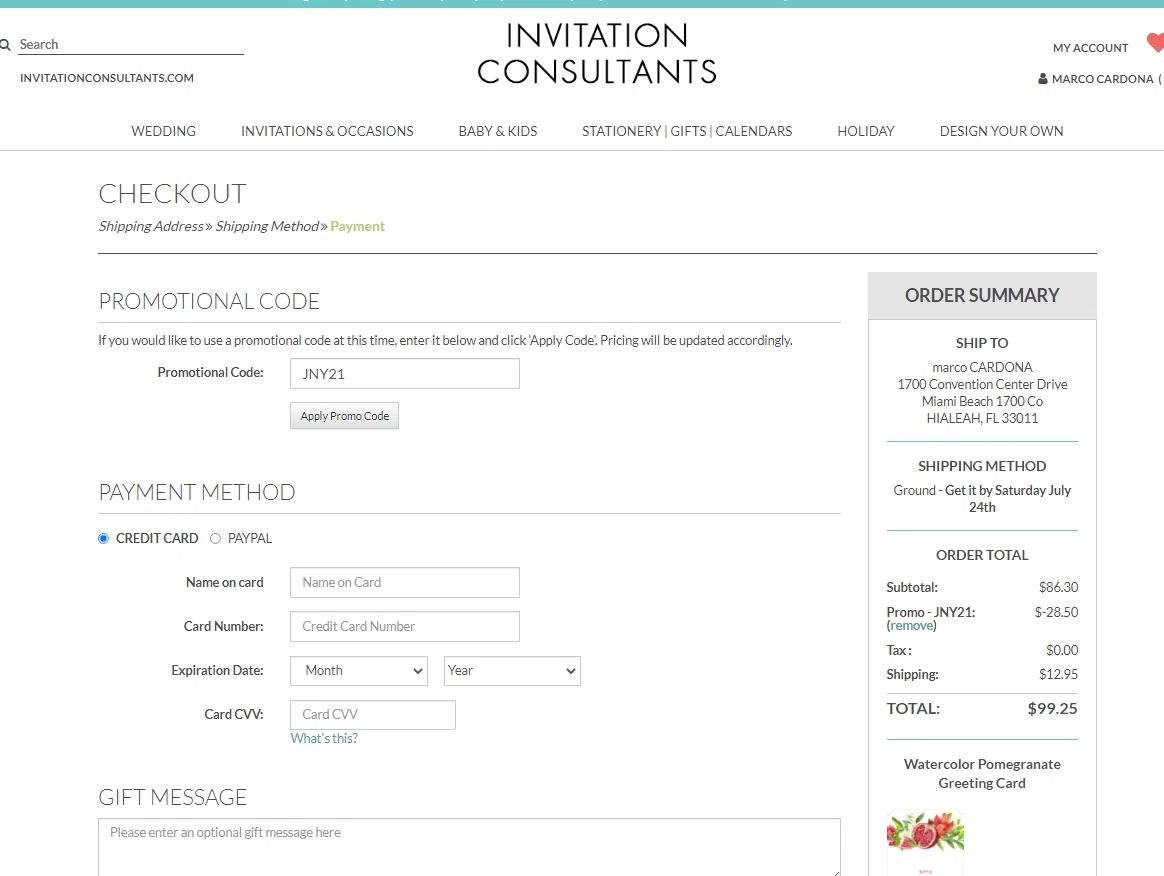Image resolution: width=1164 pixels, height=876 pixels.
Task: Click the Promotional Code input field
Action: pyautogui.click(x=405, y=374)
